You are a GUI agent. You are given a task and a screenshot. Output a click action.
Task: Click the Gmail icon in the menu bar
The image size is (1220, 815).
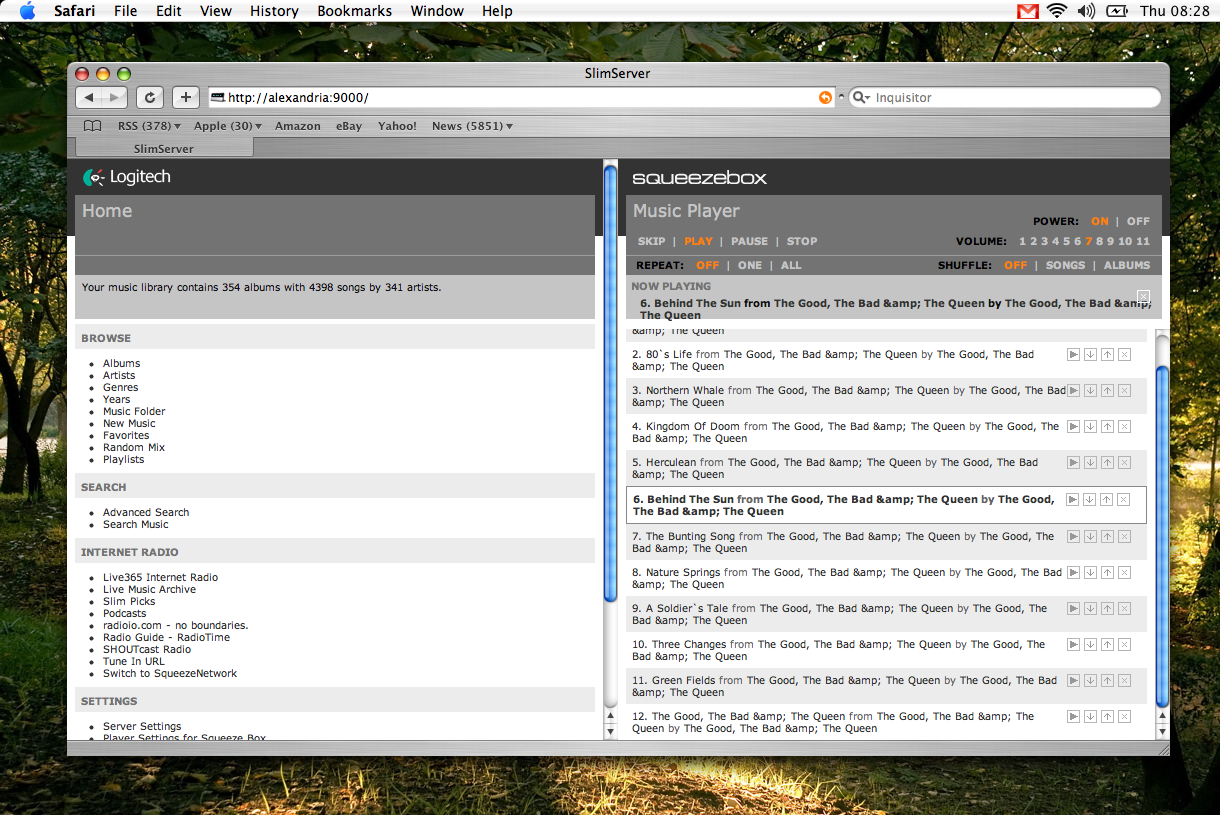(x=1027, y=11)
